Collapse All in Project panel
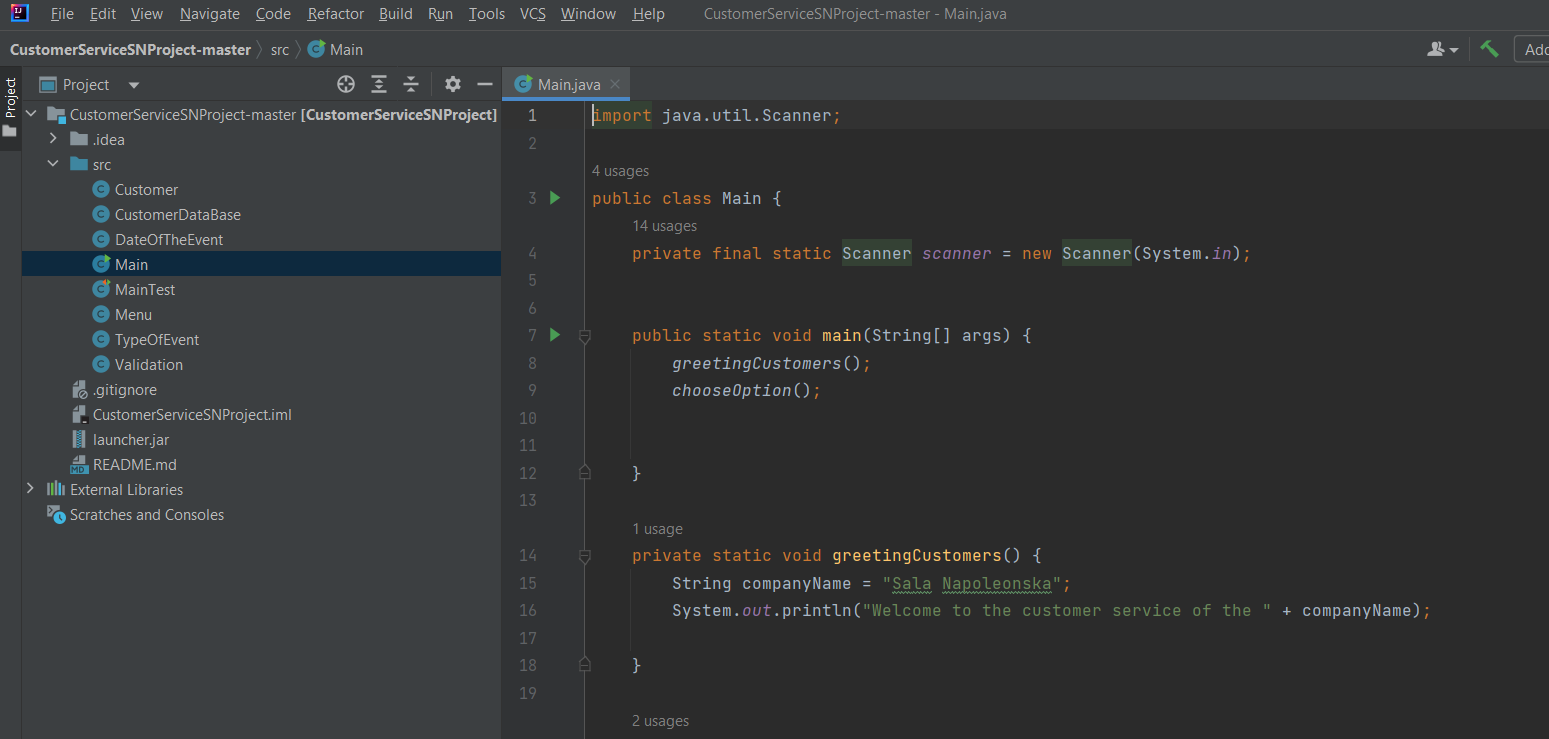Viewport: 1549px width, 739px height. (411, 84)
